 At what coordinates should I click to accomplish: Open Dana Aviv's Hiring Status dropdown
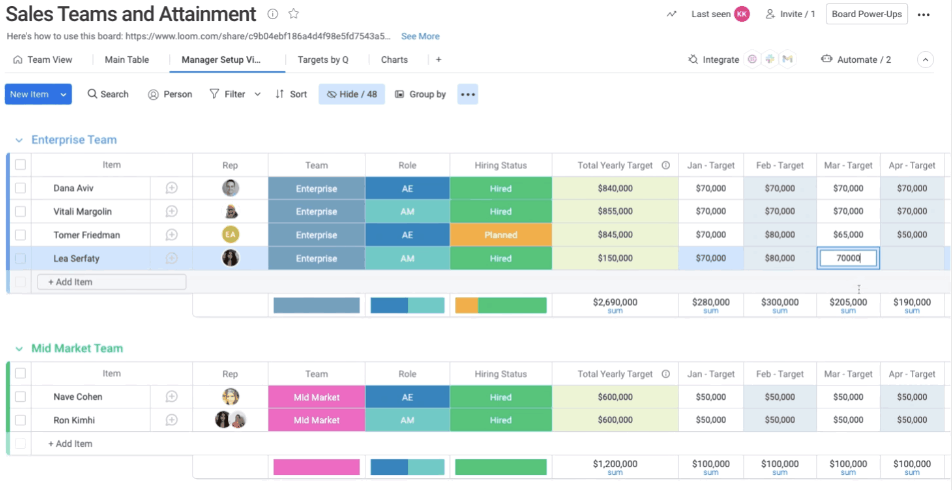point(501,188)
